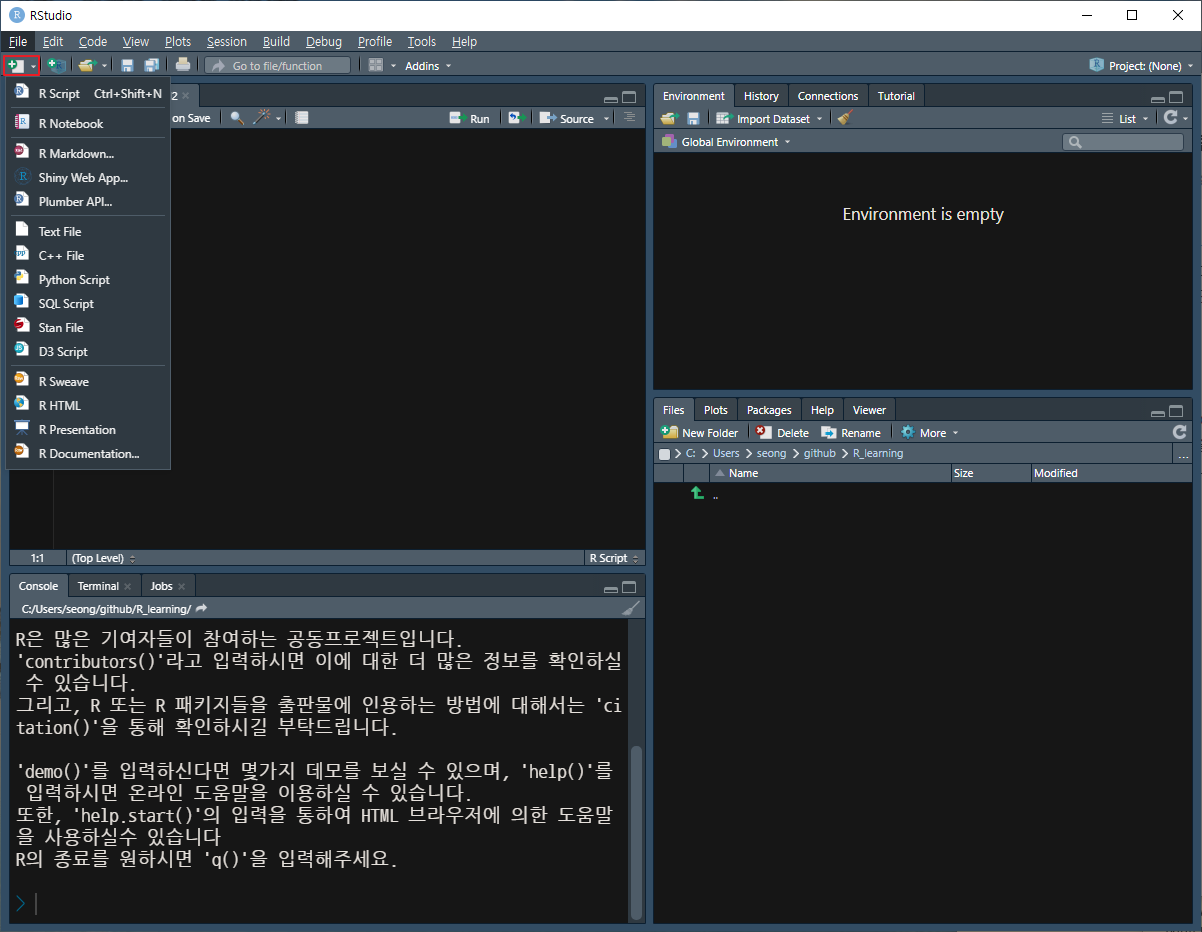Choose Shiny Web App... menu entry
The height and width of the screenshot is (932, 1202).
point(88,177)
